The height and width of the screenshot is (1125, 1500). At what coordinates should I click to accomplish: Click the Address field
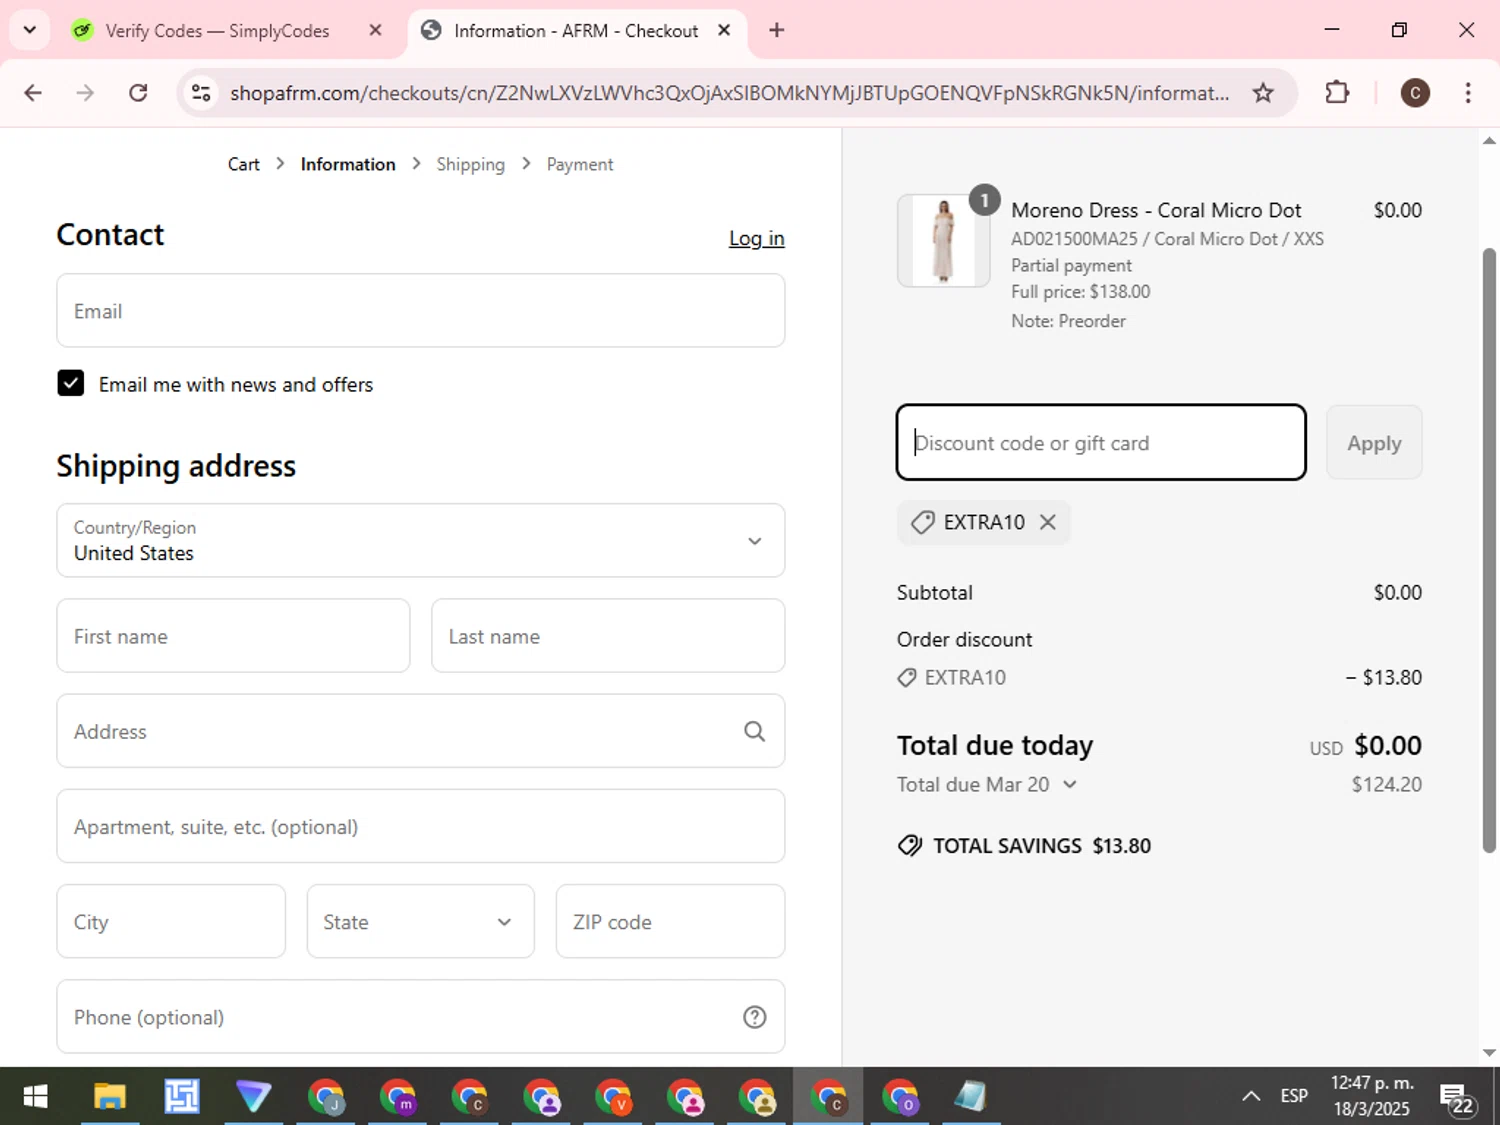point(421,731)
